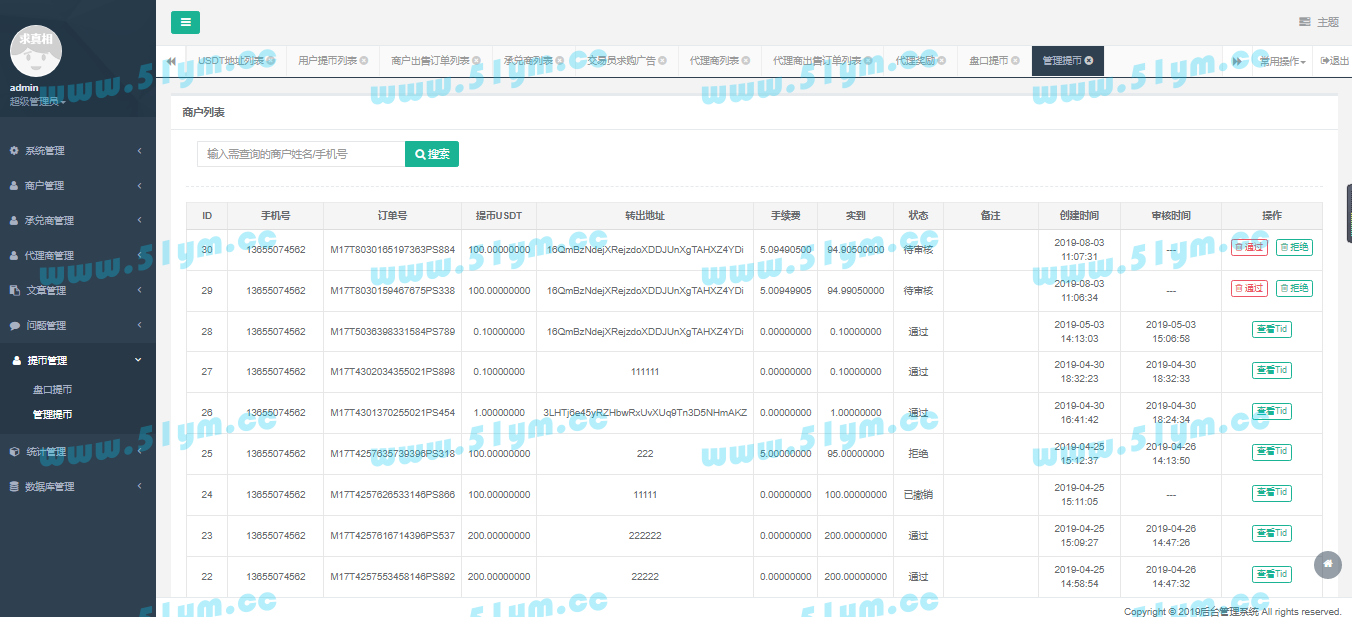Toggle the sidebar with the green hamburger button
1352x617 pixels.
pyautogui.click(x=185, y=22)
